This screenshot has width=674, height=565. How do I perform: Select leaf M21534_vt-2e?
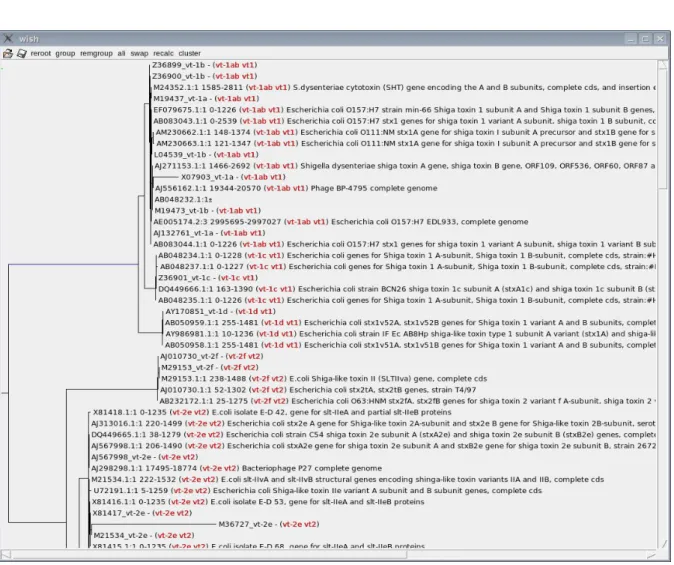(x=121, y=534)
